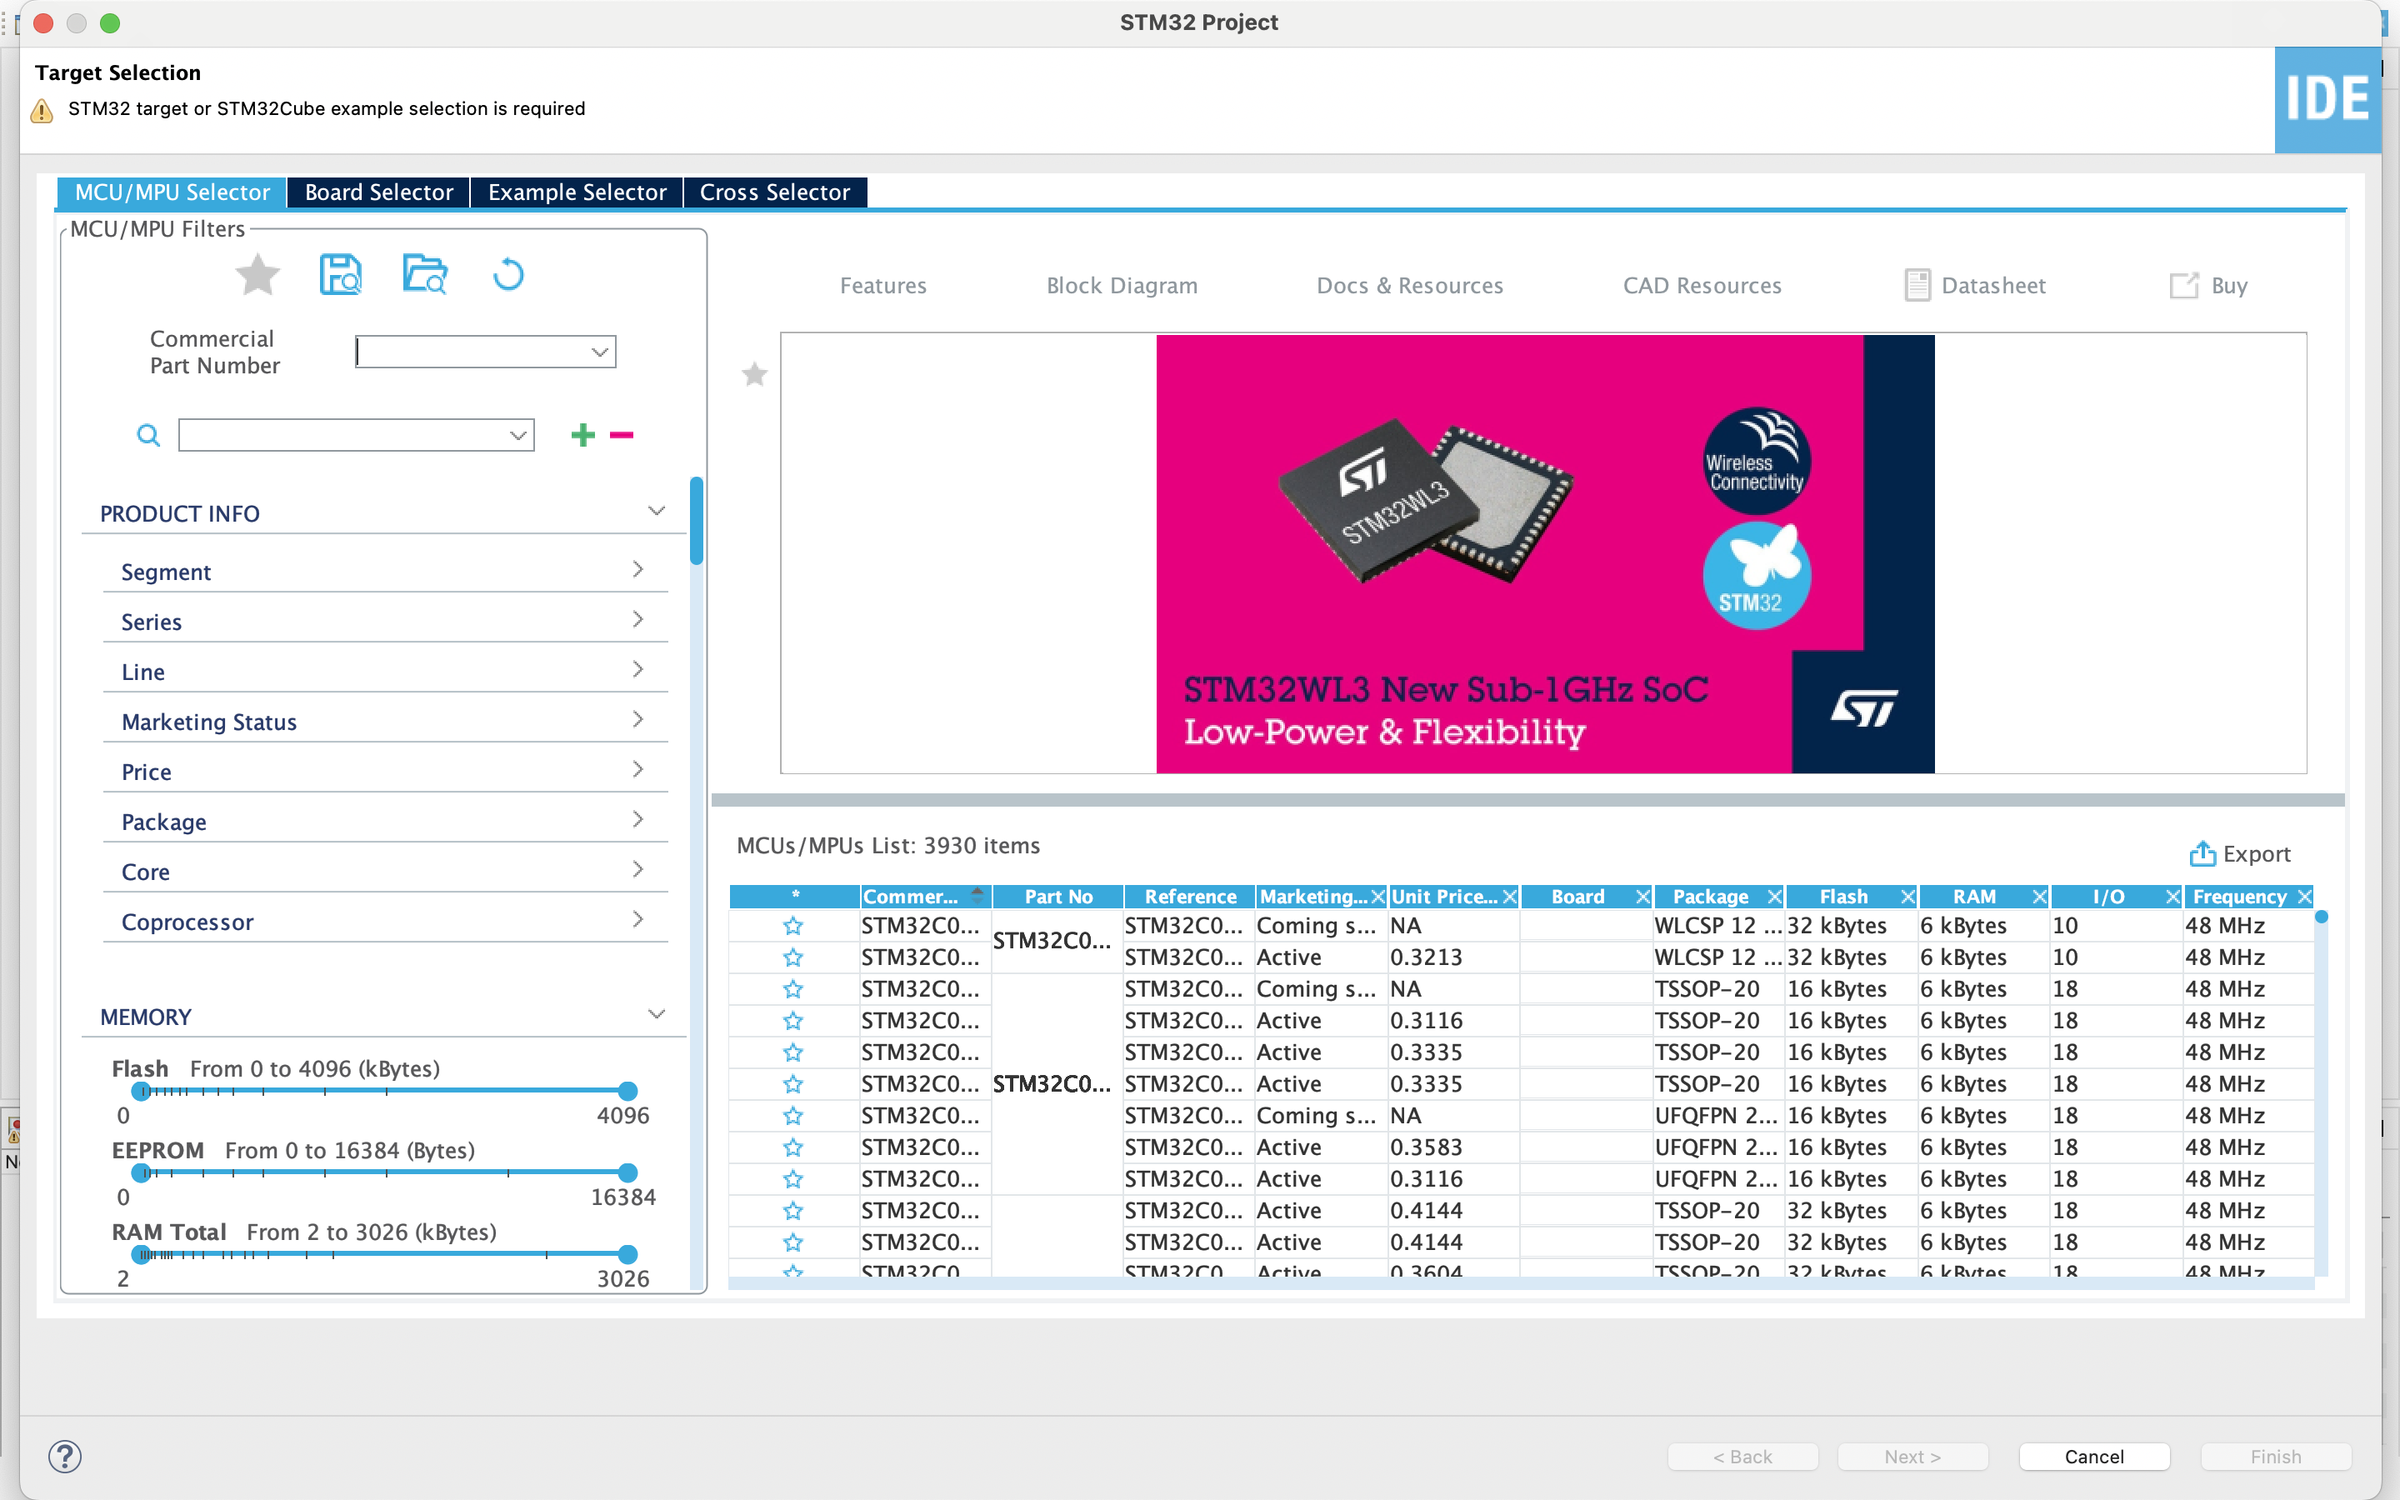Open the help question mark icon

(x=65, y=1456)
